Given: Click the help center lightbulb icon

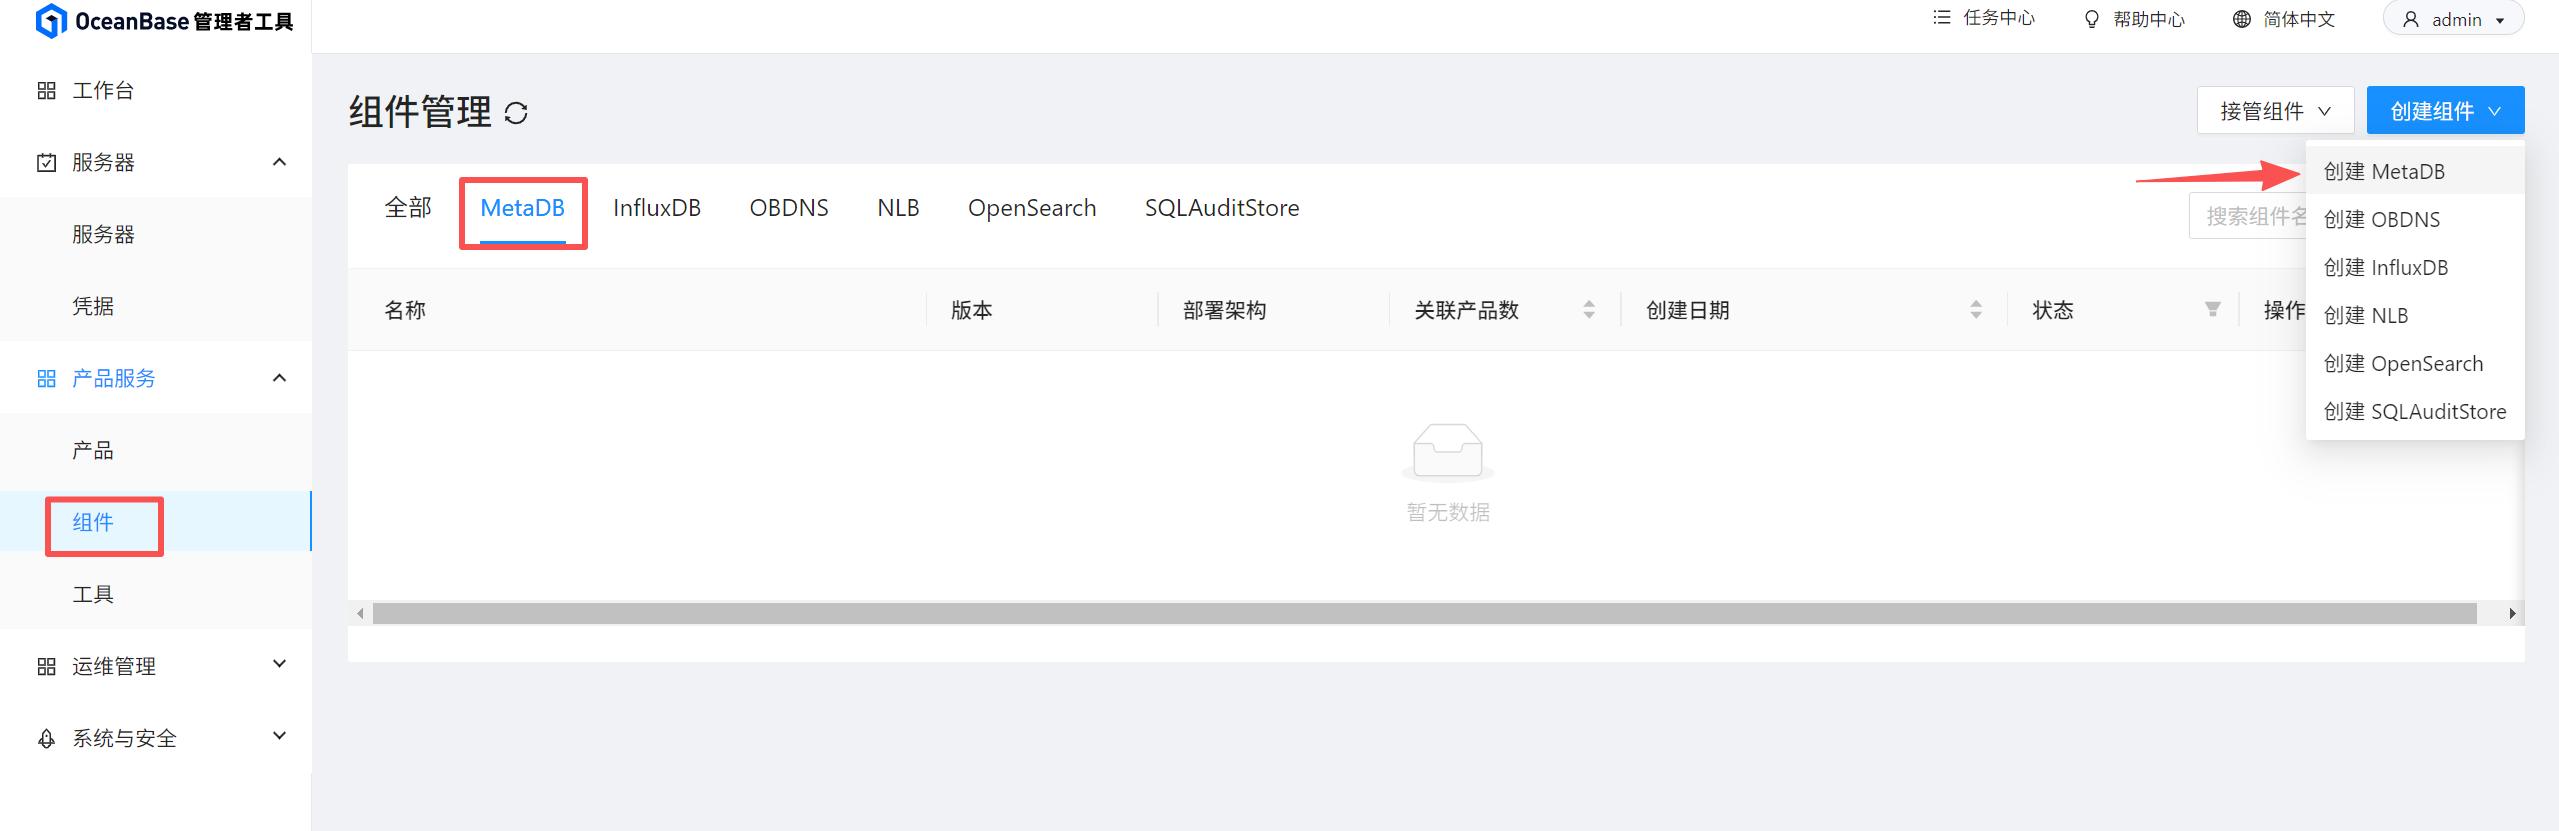Looking at the screenshot, I should pos(2091,19).
